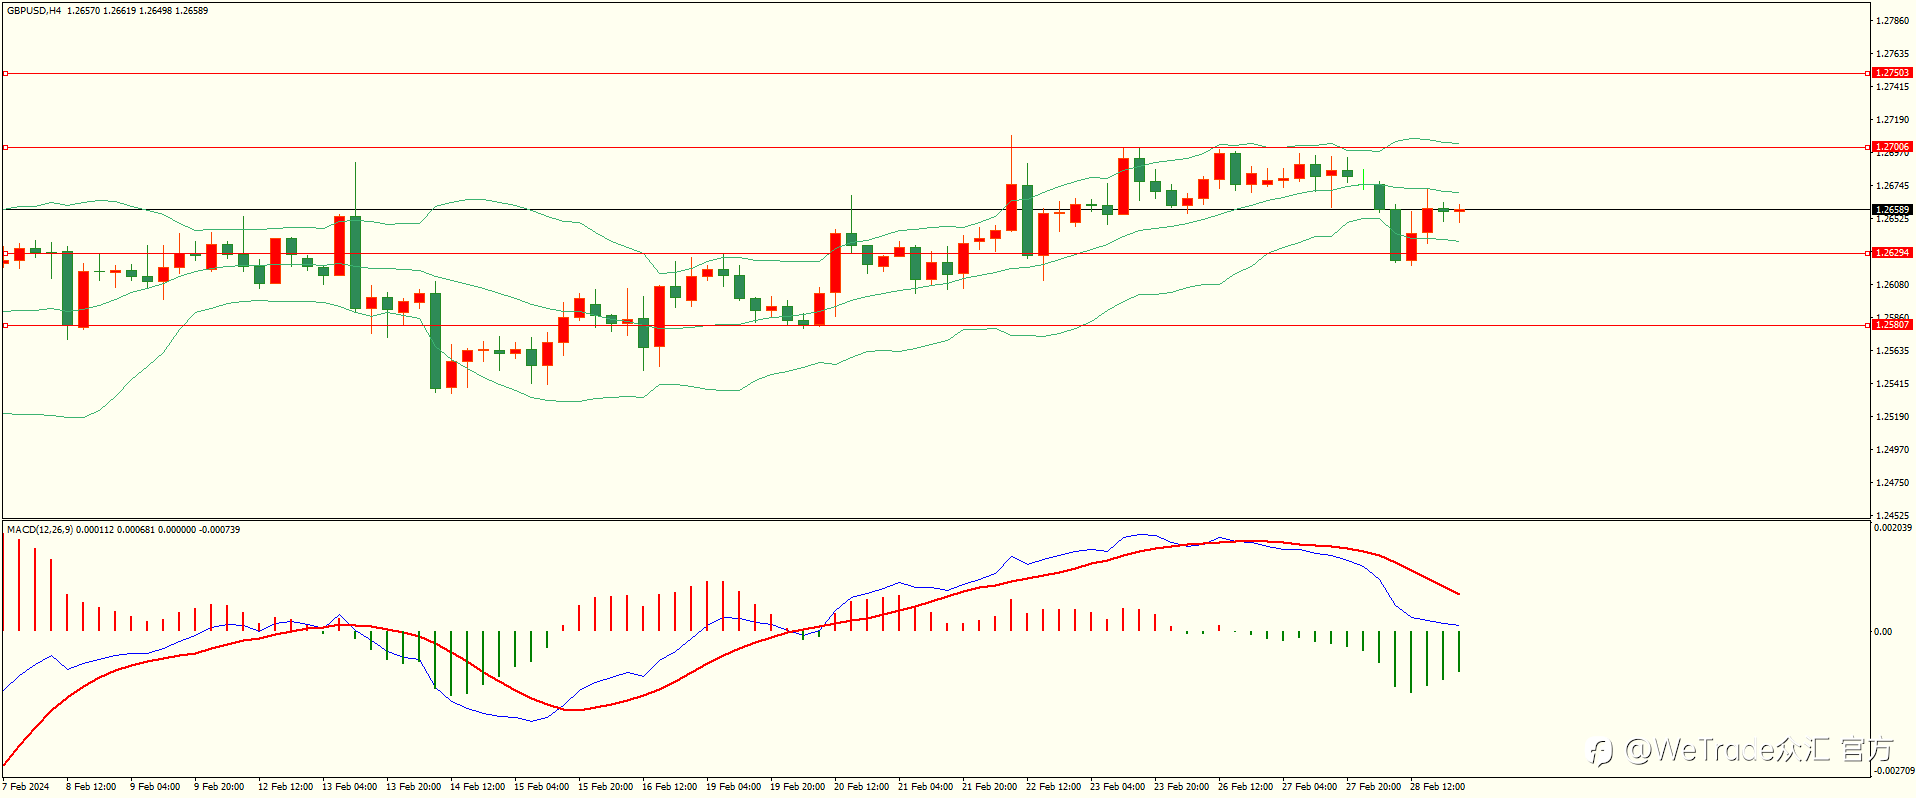1916x798 pixels.
Task: Click the 23 Feb 04:00 time label
Action: click(1117, 787)
